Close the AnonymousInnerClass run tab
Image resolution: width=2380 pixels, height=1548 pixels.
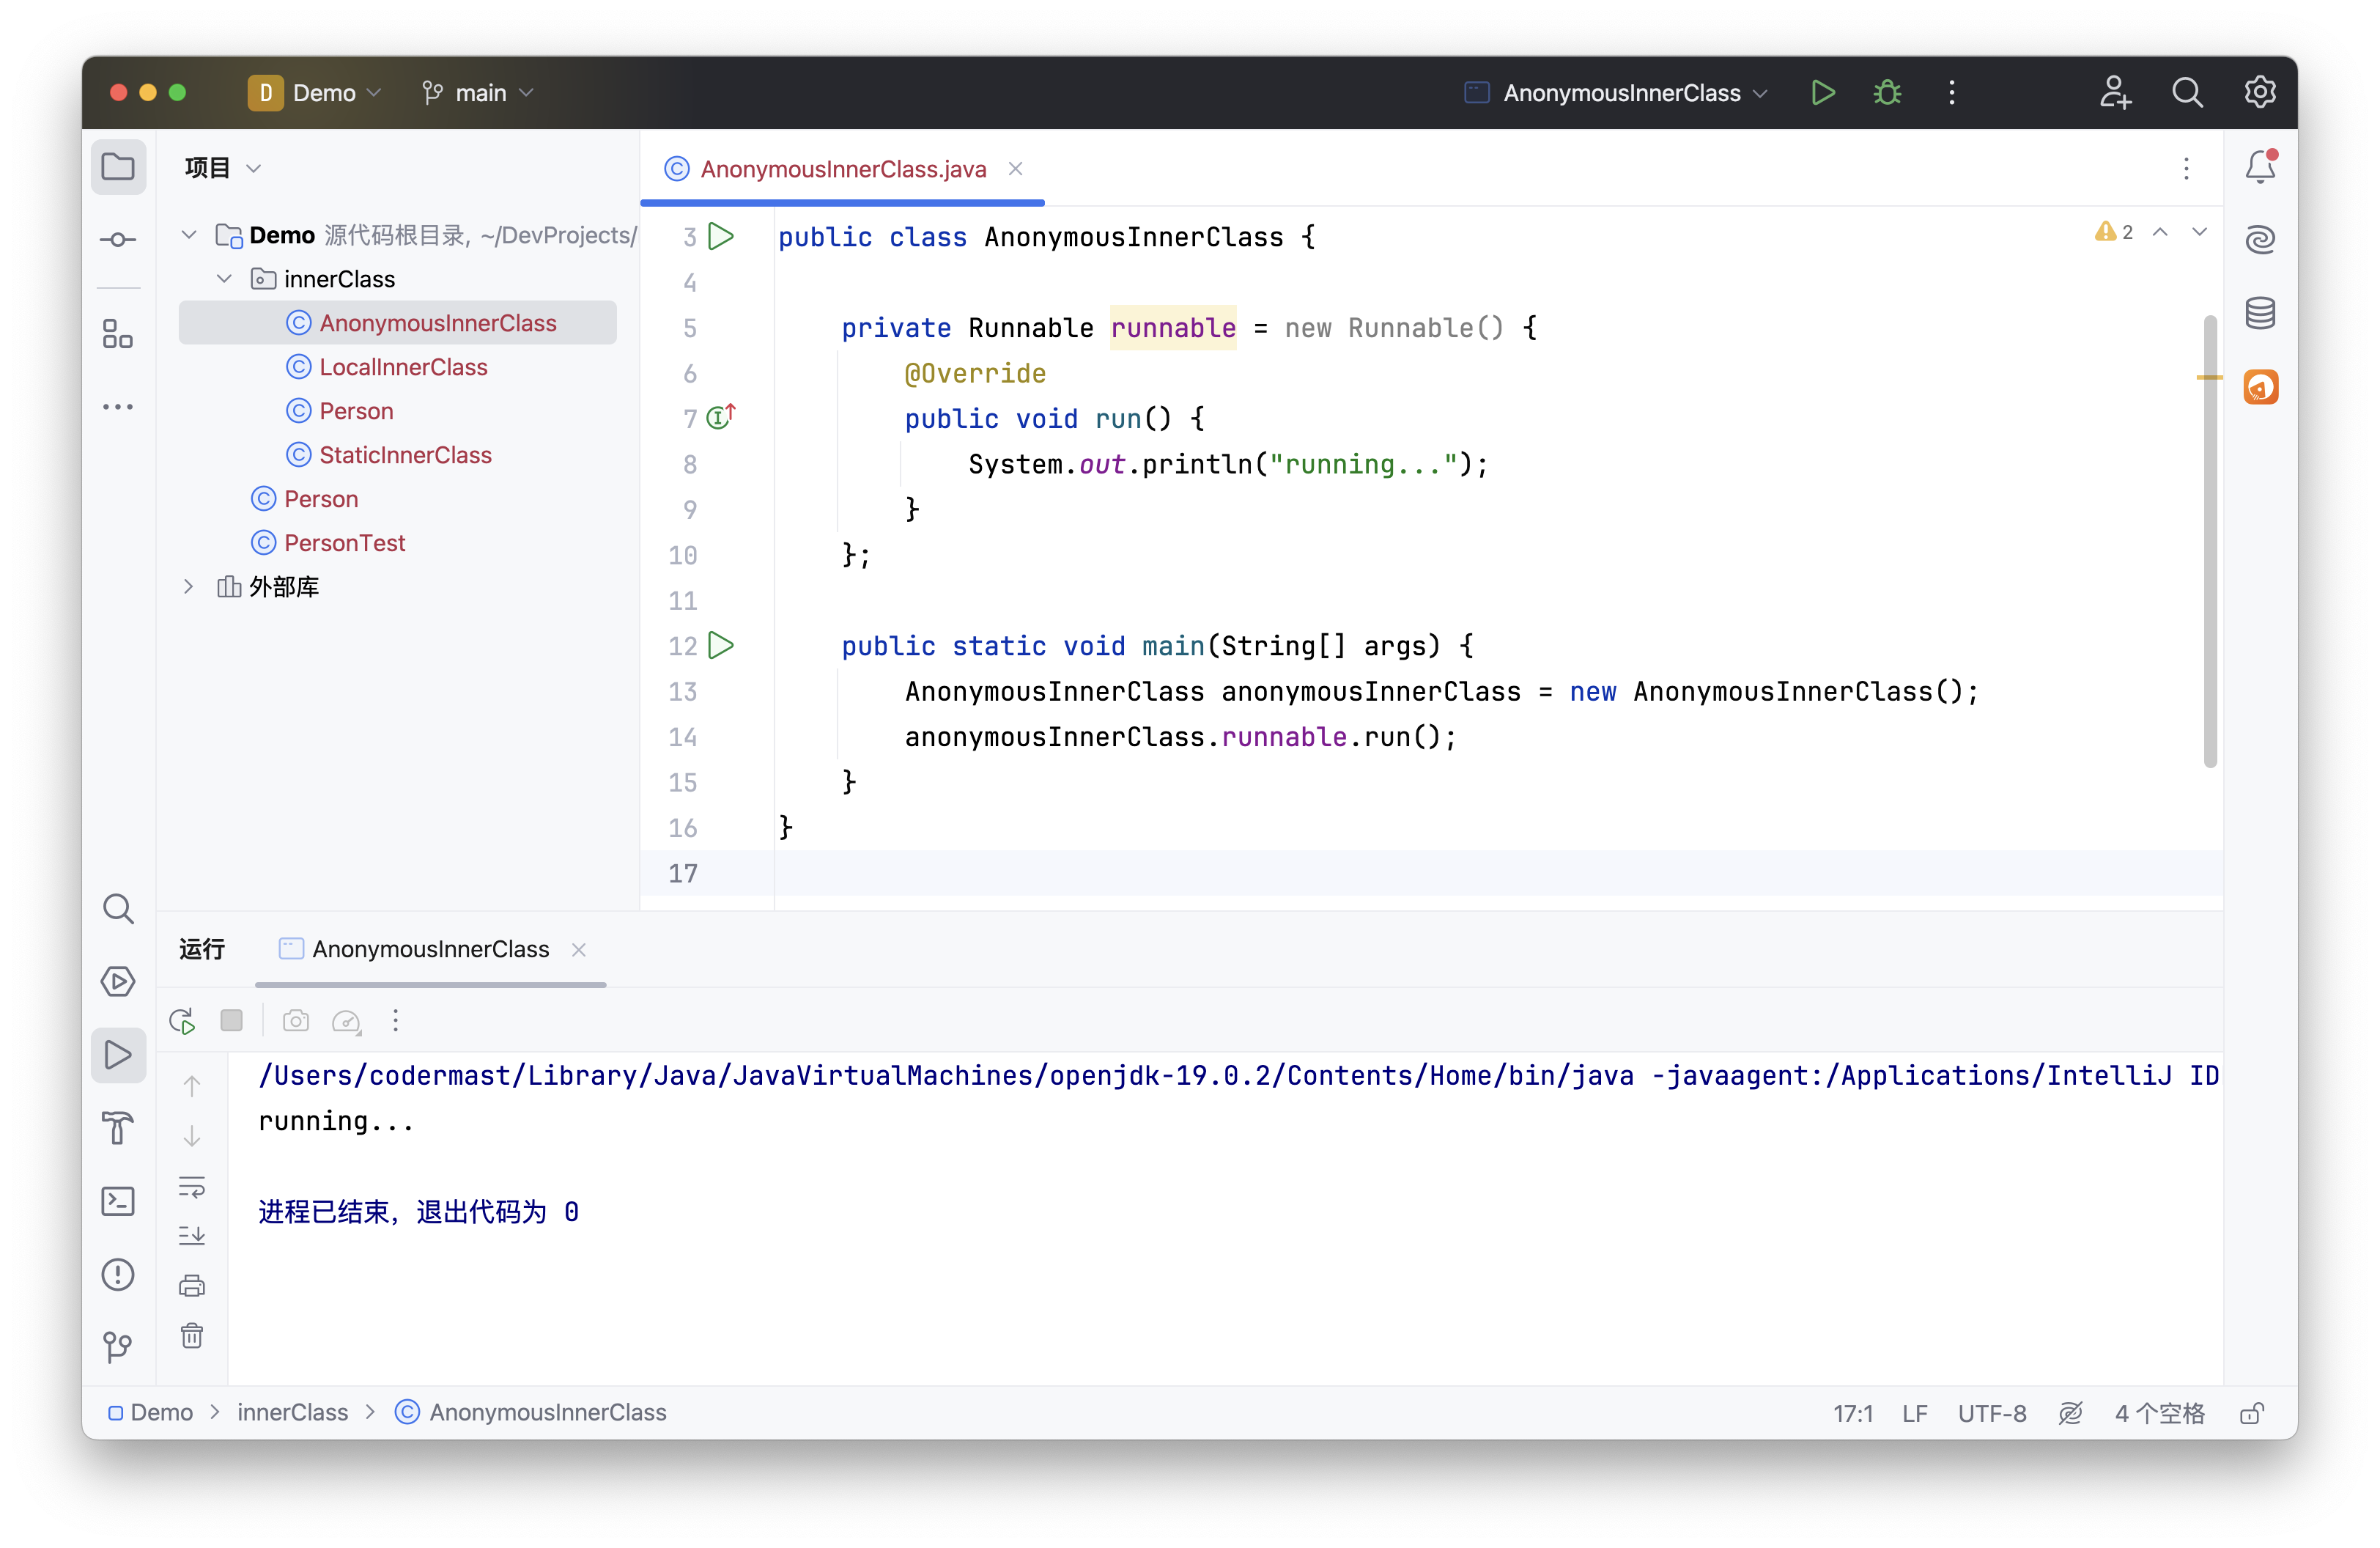pos(578,950)
